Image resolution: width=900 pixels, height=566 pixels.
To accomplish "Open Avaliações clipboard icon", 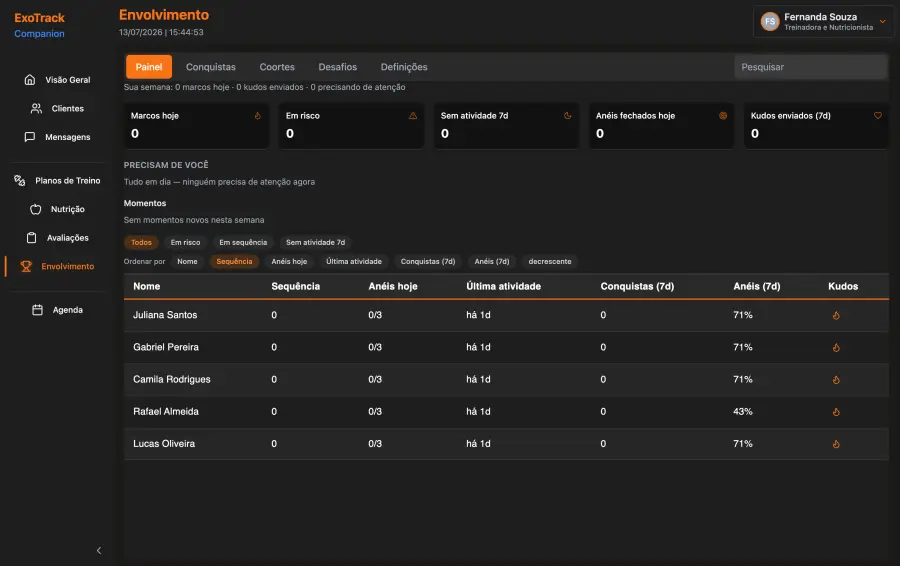I will point(32,238).
